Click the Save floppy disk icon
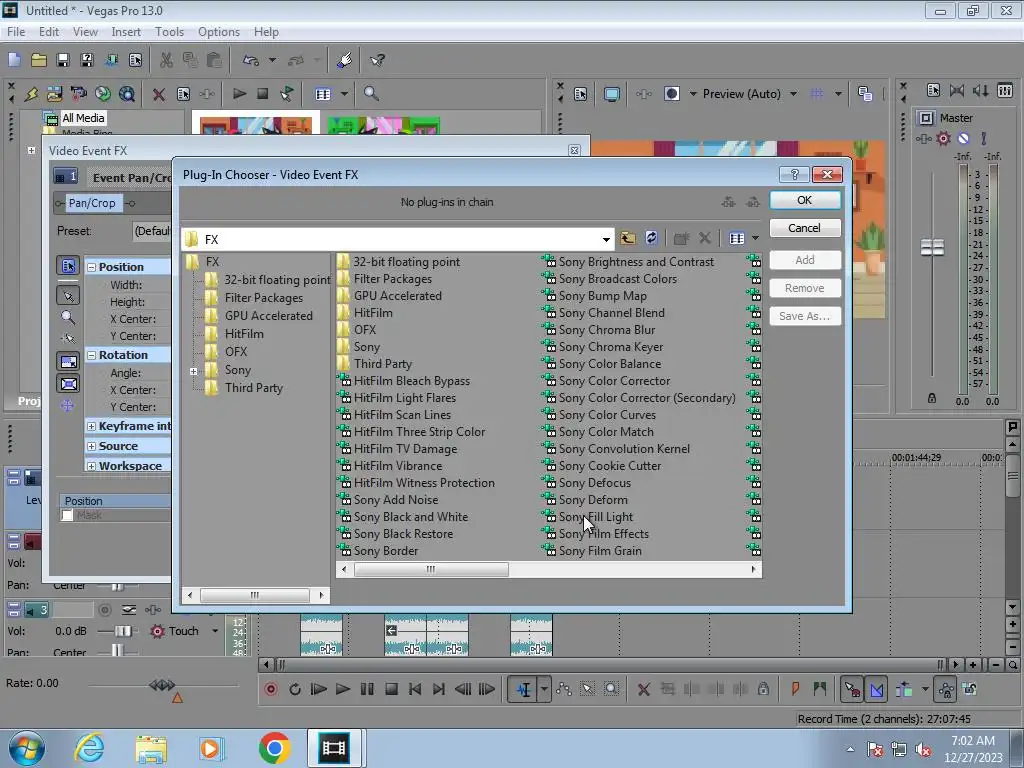This screenshot has width=1024, height=768. coord(63,60)
